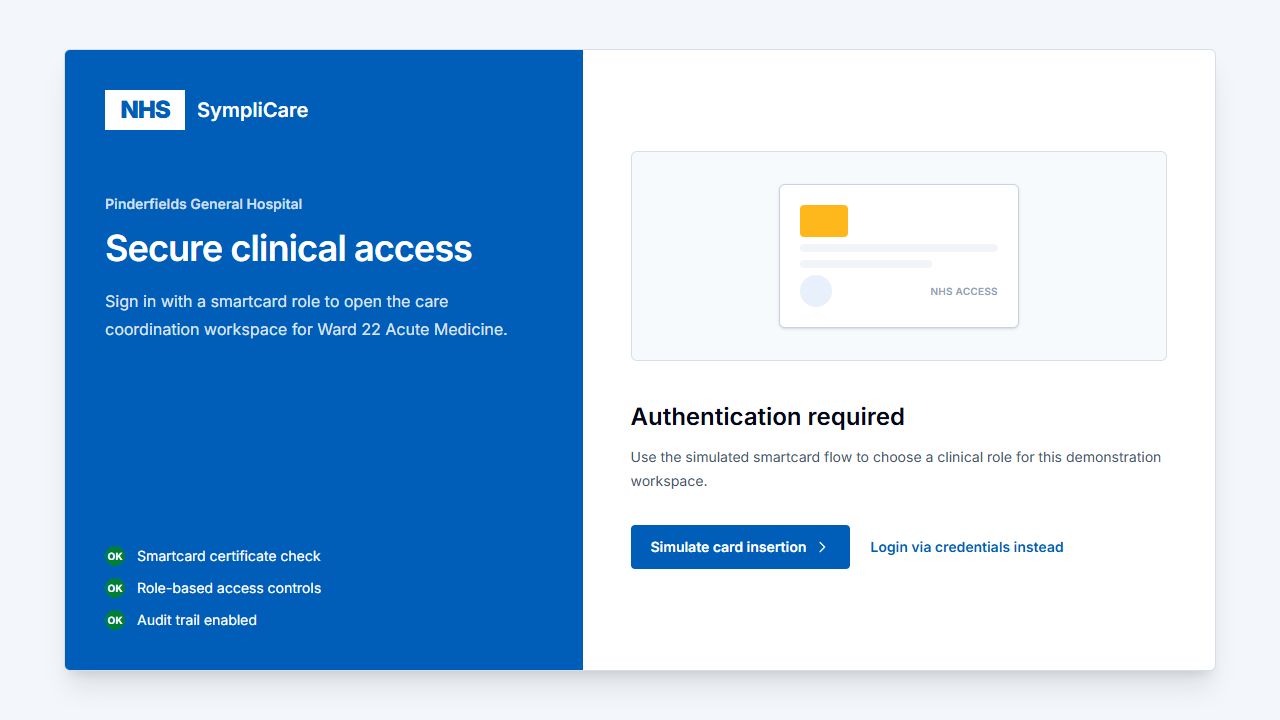The image size is (1280, 720).
Task: Click the Simulate card insertion button
Action: (740, 547)
